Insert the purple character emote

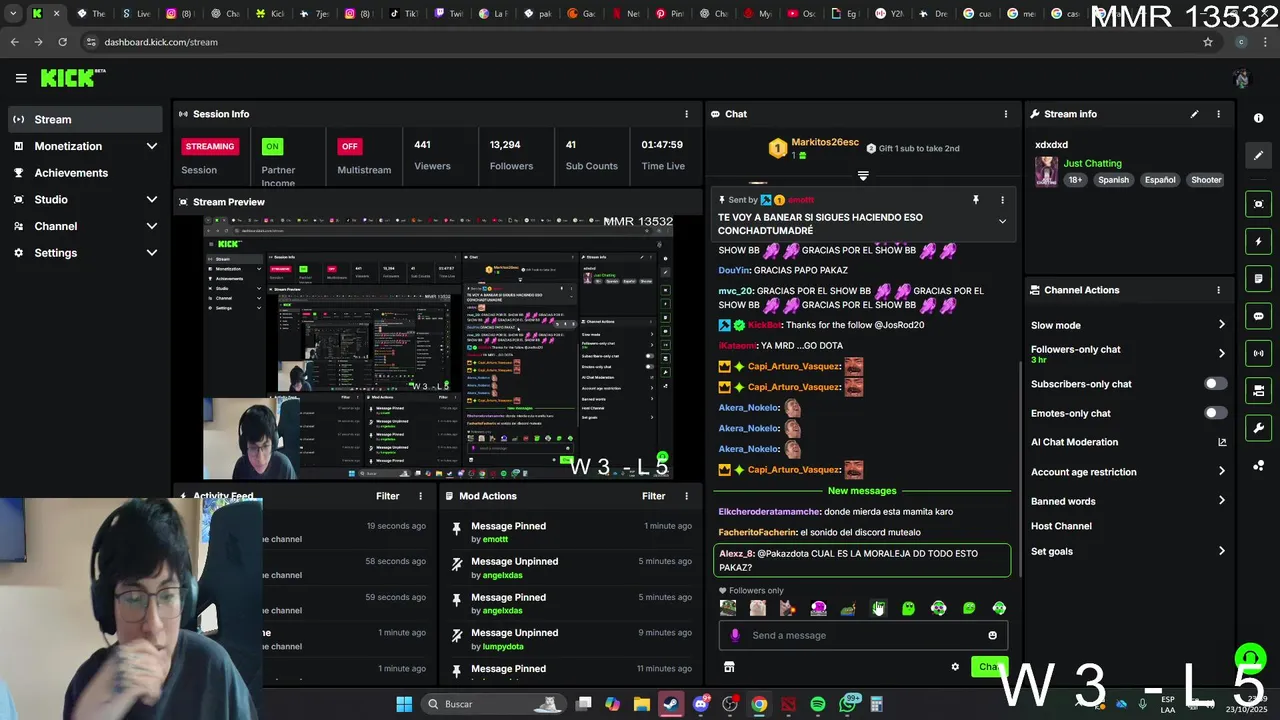click(818, 608)
